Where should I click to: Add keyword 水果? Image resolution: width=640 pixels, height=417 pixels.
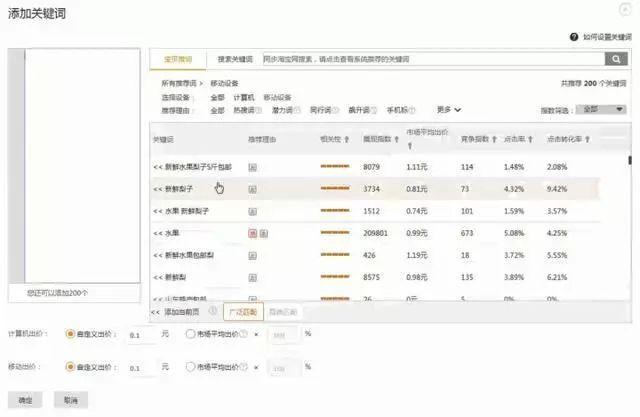click(x=166, y=233)
